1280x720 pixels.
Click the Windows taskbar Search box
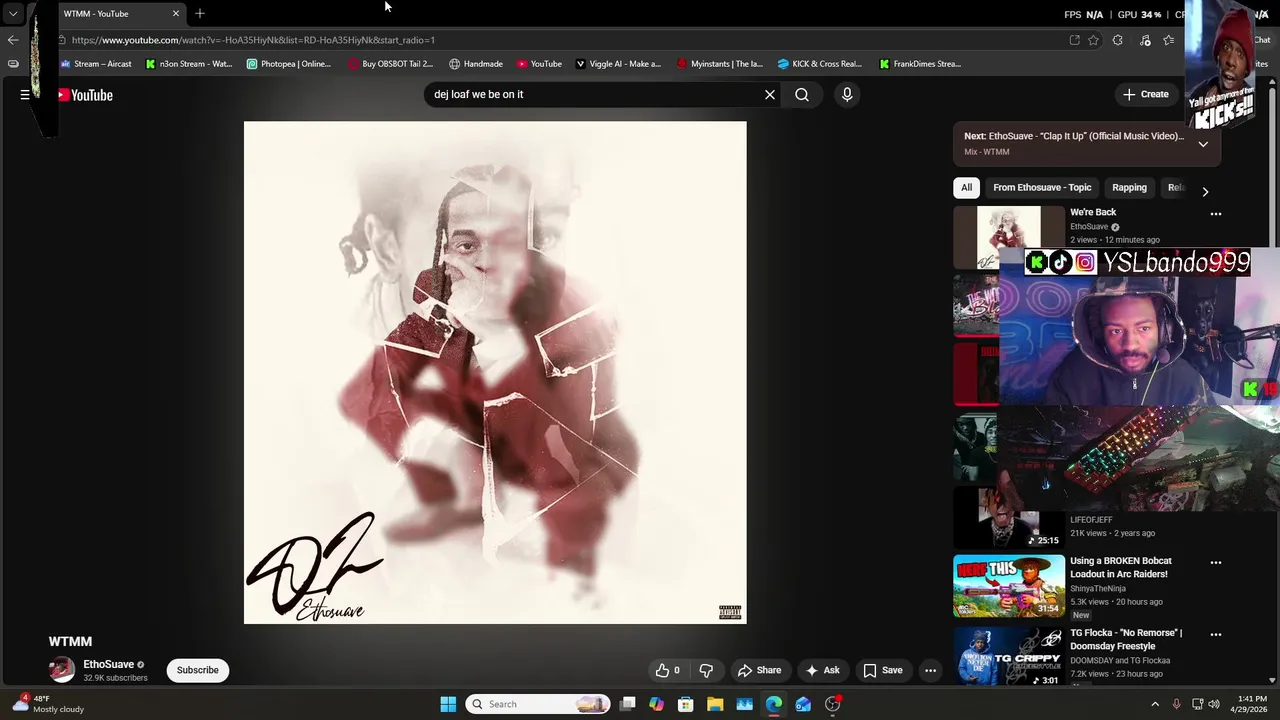tap(537, 704)
